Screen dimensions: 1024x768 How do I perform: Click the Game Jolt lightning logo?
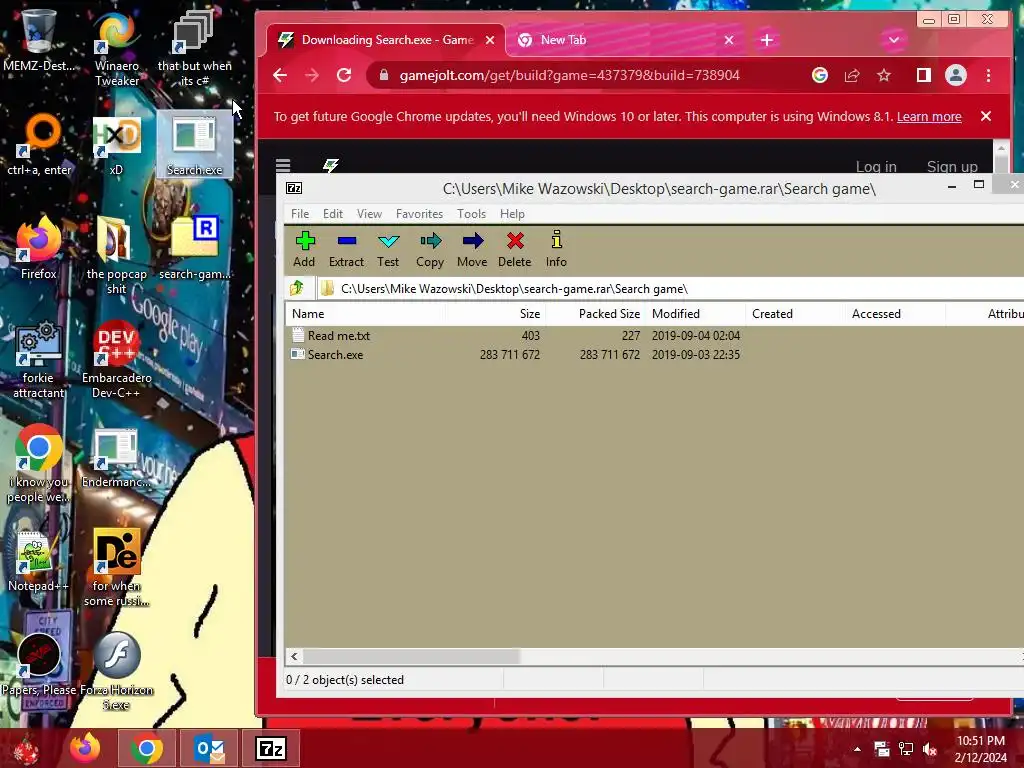tap(331, 165)
